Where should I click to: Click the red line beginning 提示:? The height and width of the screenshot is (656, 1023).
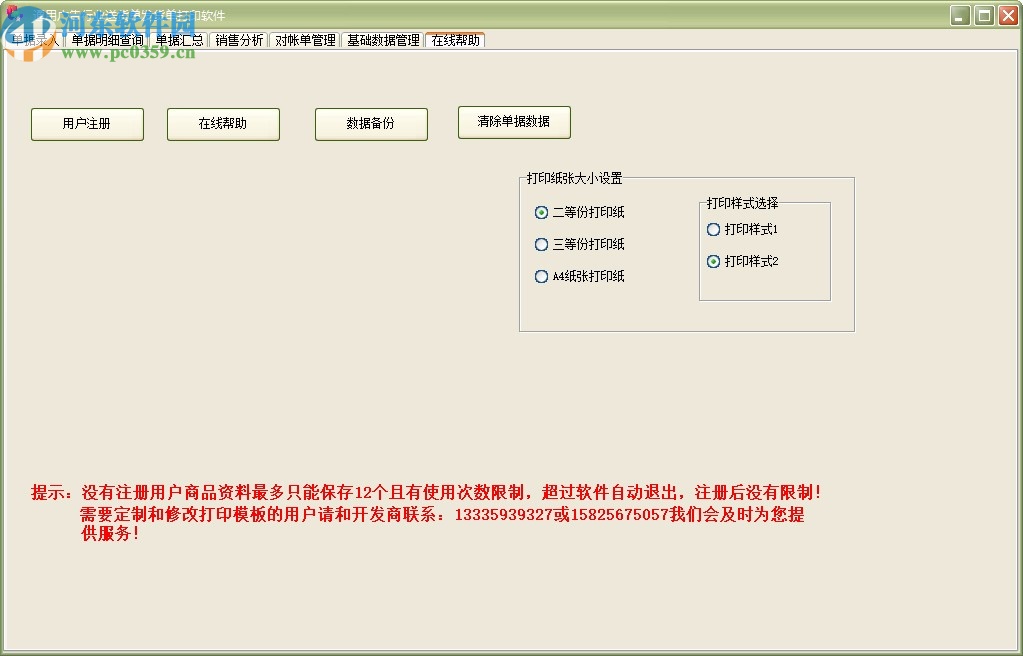point(425,492)
